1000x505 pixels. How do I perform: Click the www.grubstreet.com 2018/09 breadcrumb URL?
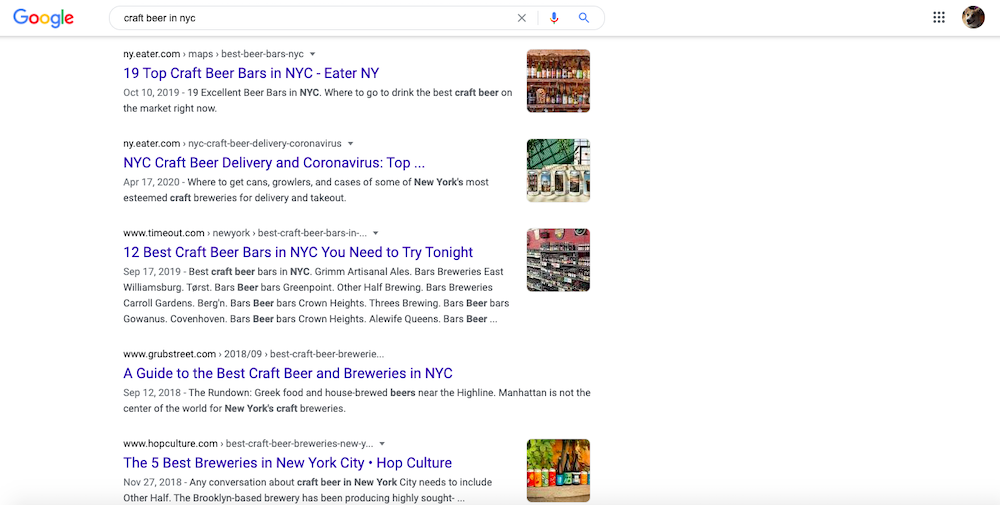point(254,354)
